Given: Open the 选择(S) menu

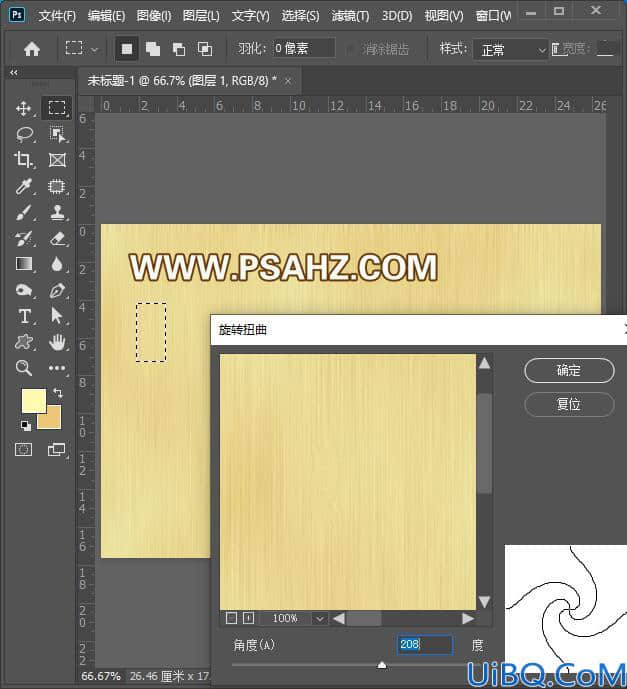Looking at the screenshot, I should point(300,16).
